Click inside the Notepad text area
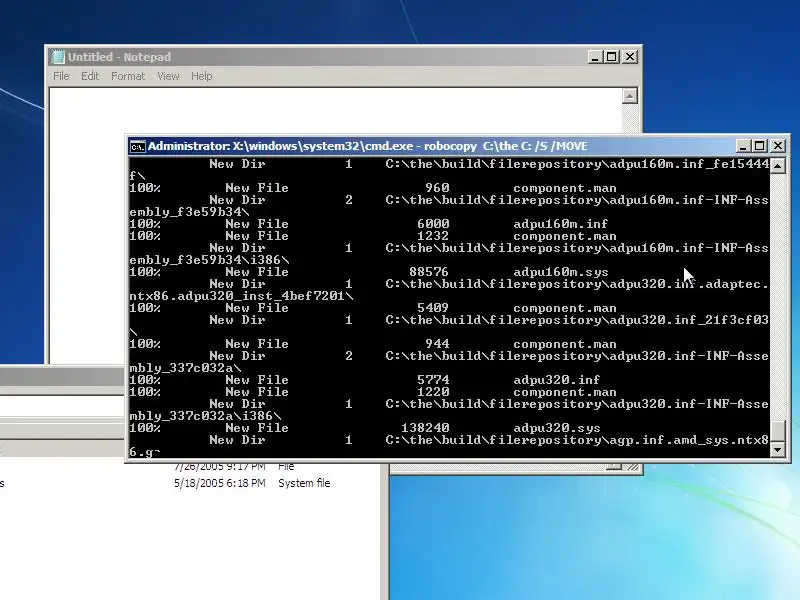 coord(336,110)
